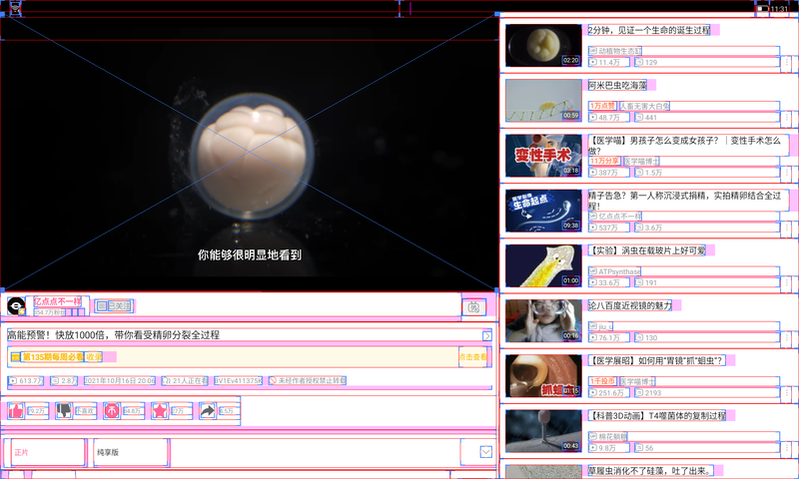
Task: Select the 纯享版 episode tab
Action: (x=130, y=452)
